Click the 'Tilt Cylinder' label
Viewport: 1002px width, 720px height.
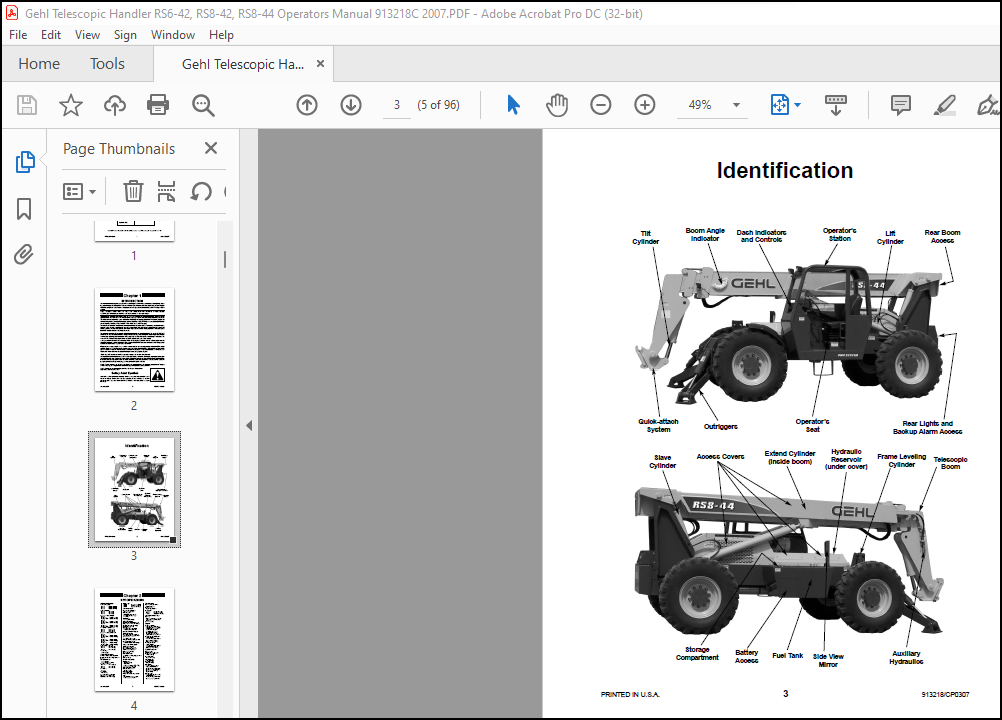click(645, 238)
